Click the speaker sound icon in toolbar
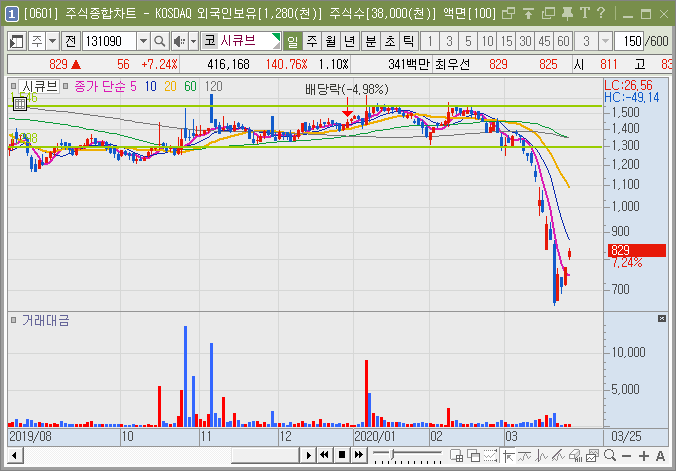This screenshot has width=676, height=471. [179, 41]
